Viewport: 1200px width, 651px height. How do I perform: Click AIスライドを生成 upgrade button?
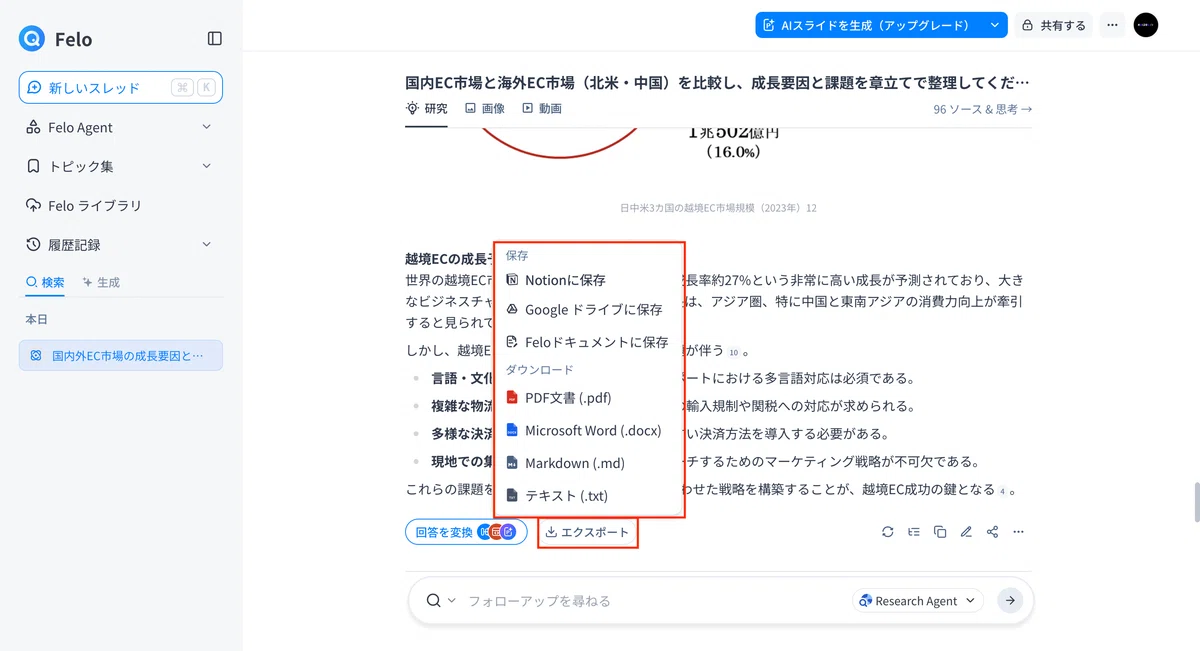click(x=867, y=25)
